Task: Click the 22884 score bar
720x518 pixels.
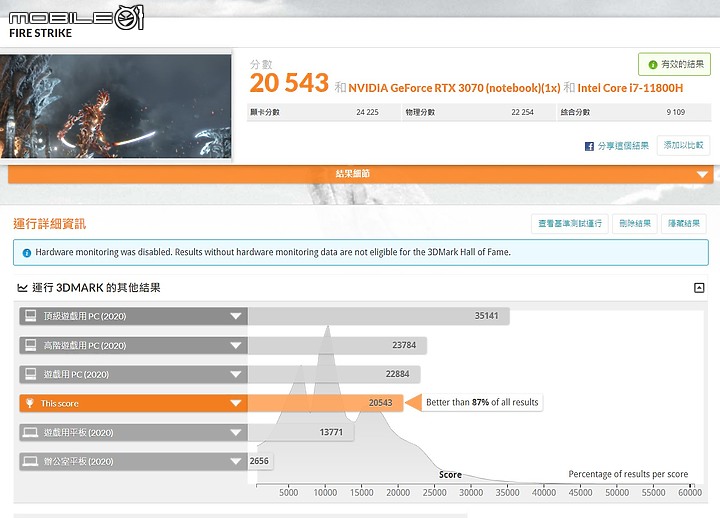Action: 334,374
